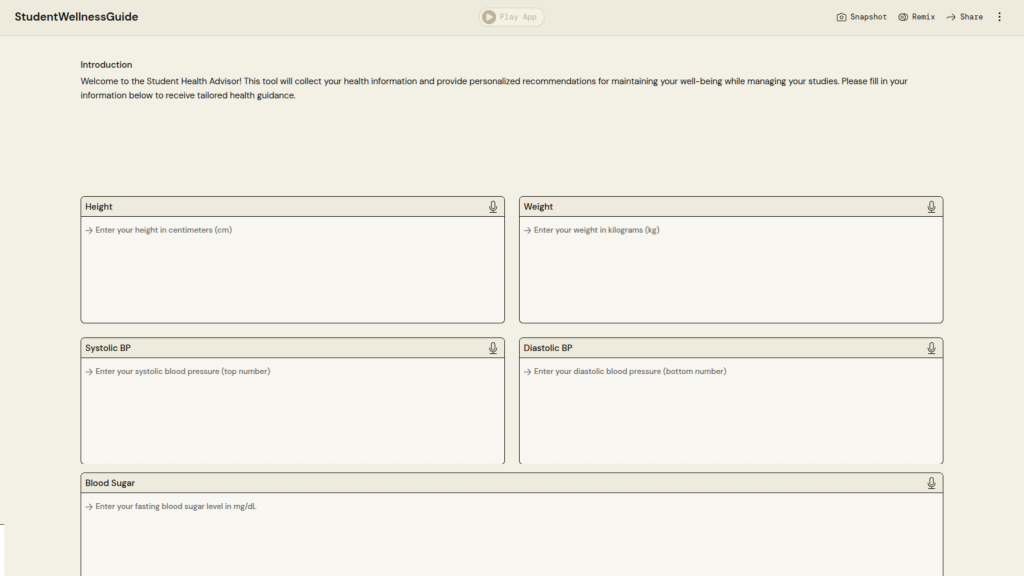This screenshot has width=1024, height=576.
Task: Open the three-dot more options menu
Action: click(999, 17)
